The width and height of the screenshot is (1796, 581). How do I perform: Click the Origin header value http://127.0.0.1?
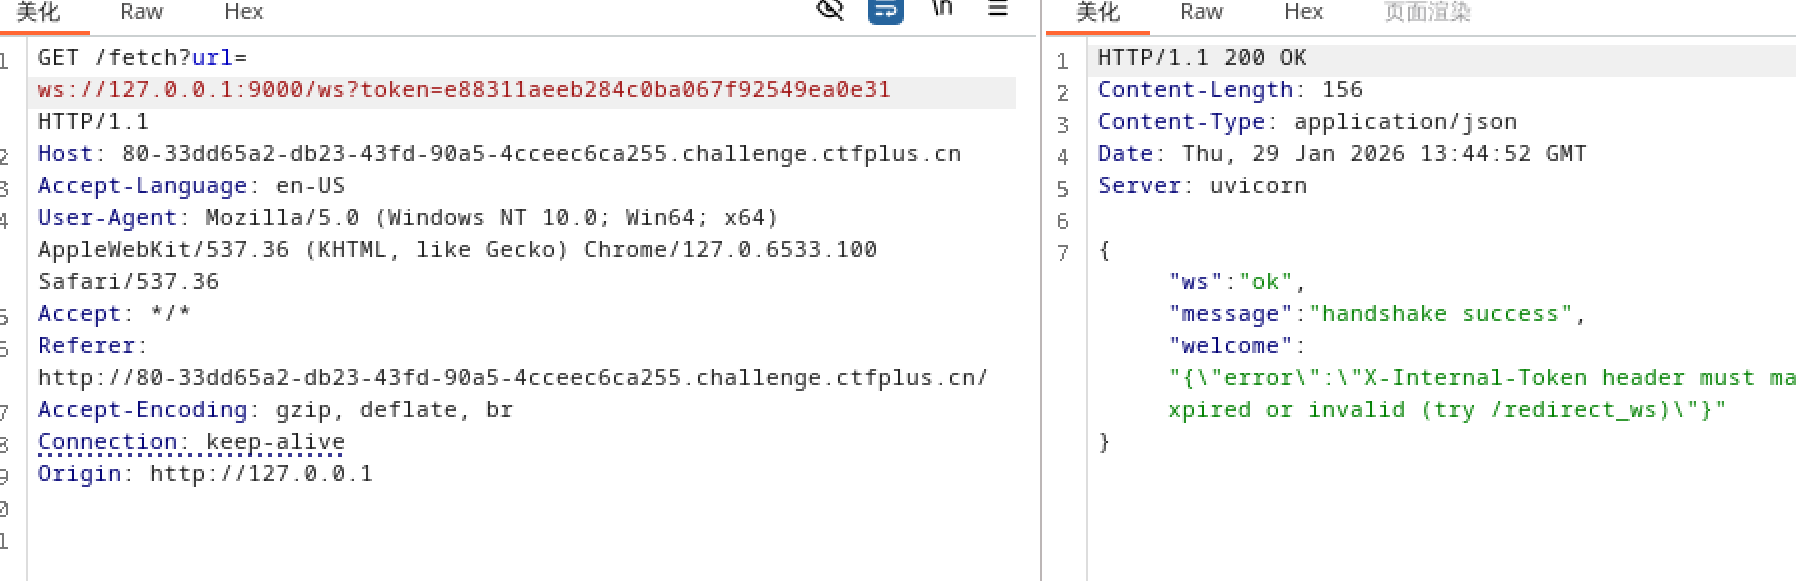click(261, 474)
